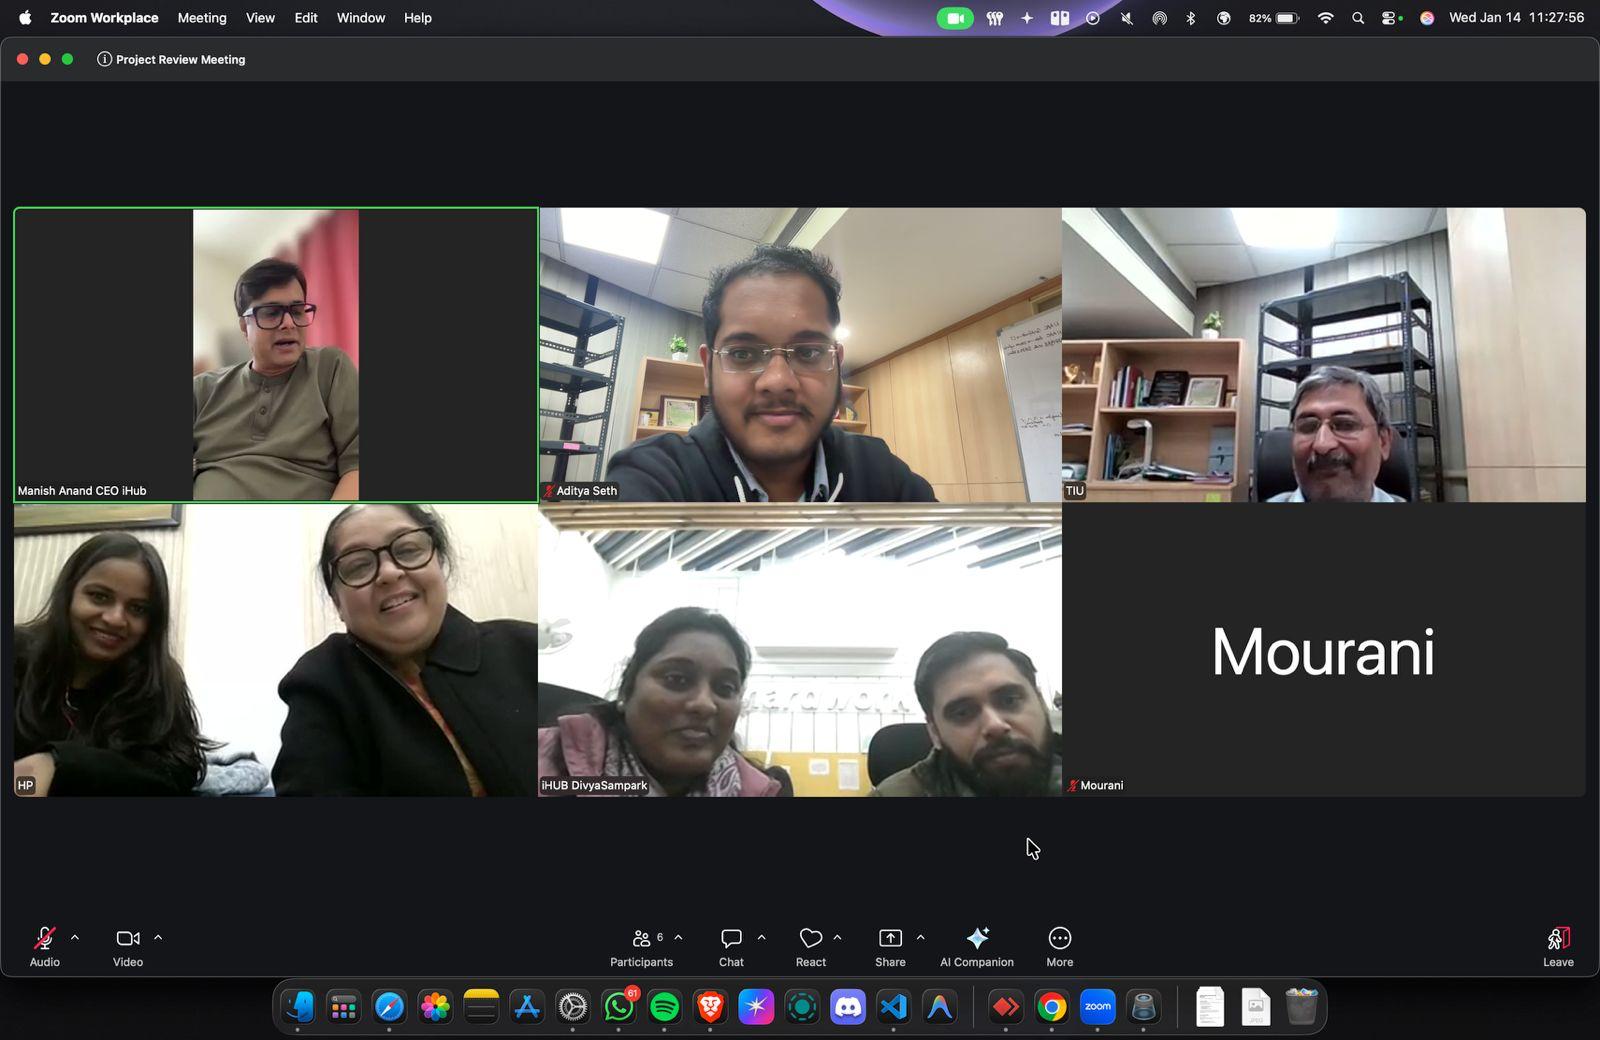The height and width of the screenshot is (1040, 1600).
Task: Open Control Center in menu bar
Action: 1391,18
